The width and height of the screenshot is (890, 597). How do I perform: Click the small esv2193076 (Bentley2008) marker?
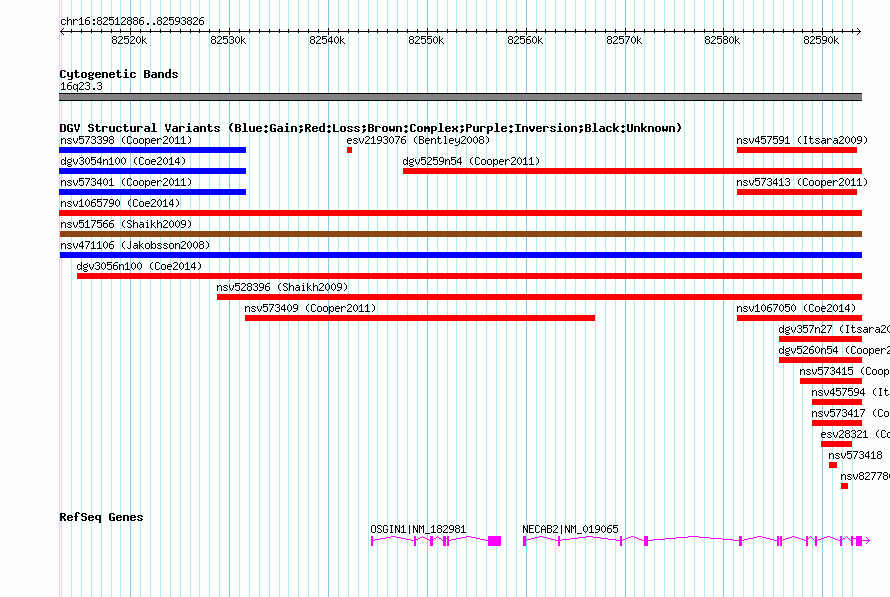[x=350, y=150]
